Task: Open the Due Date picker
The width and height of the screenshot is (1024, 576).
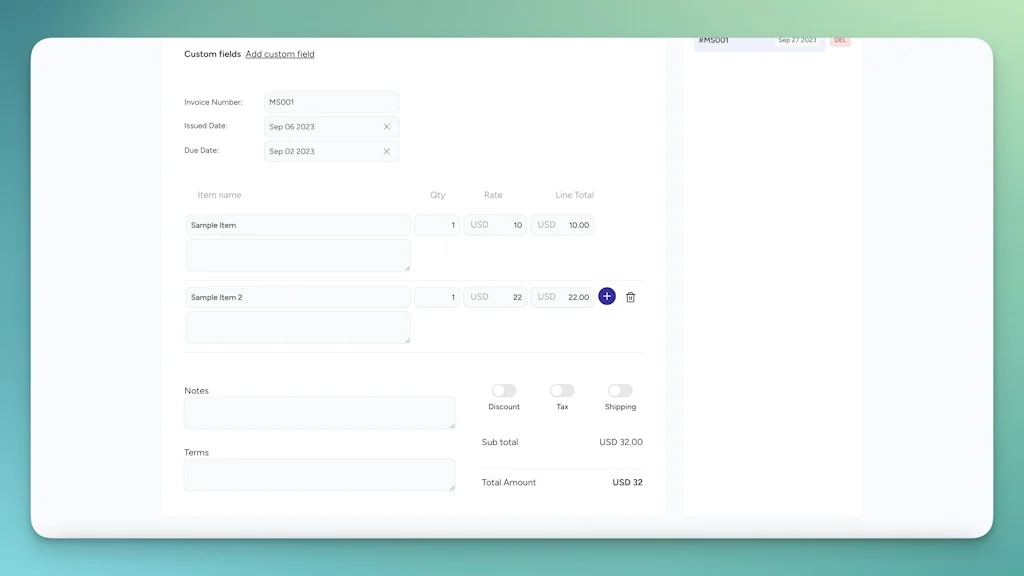Action: [x=310, y=151]
